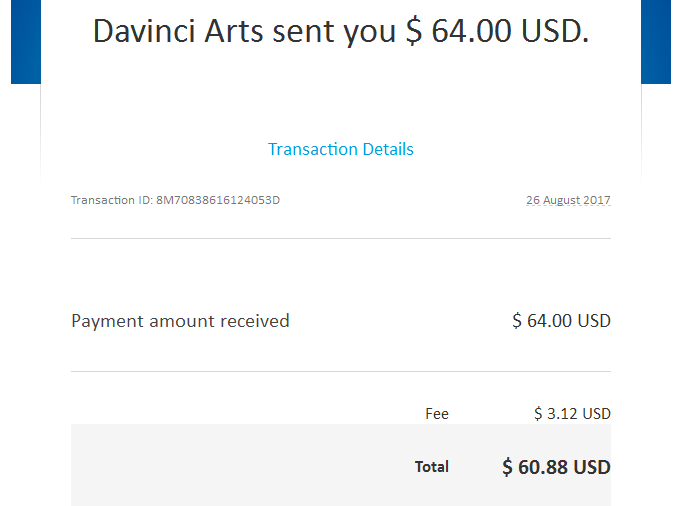The height and width of the screenshot is (506, 696).
Task: Click the Payment amount received label
Action: [180, 321]
